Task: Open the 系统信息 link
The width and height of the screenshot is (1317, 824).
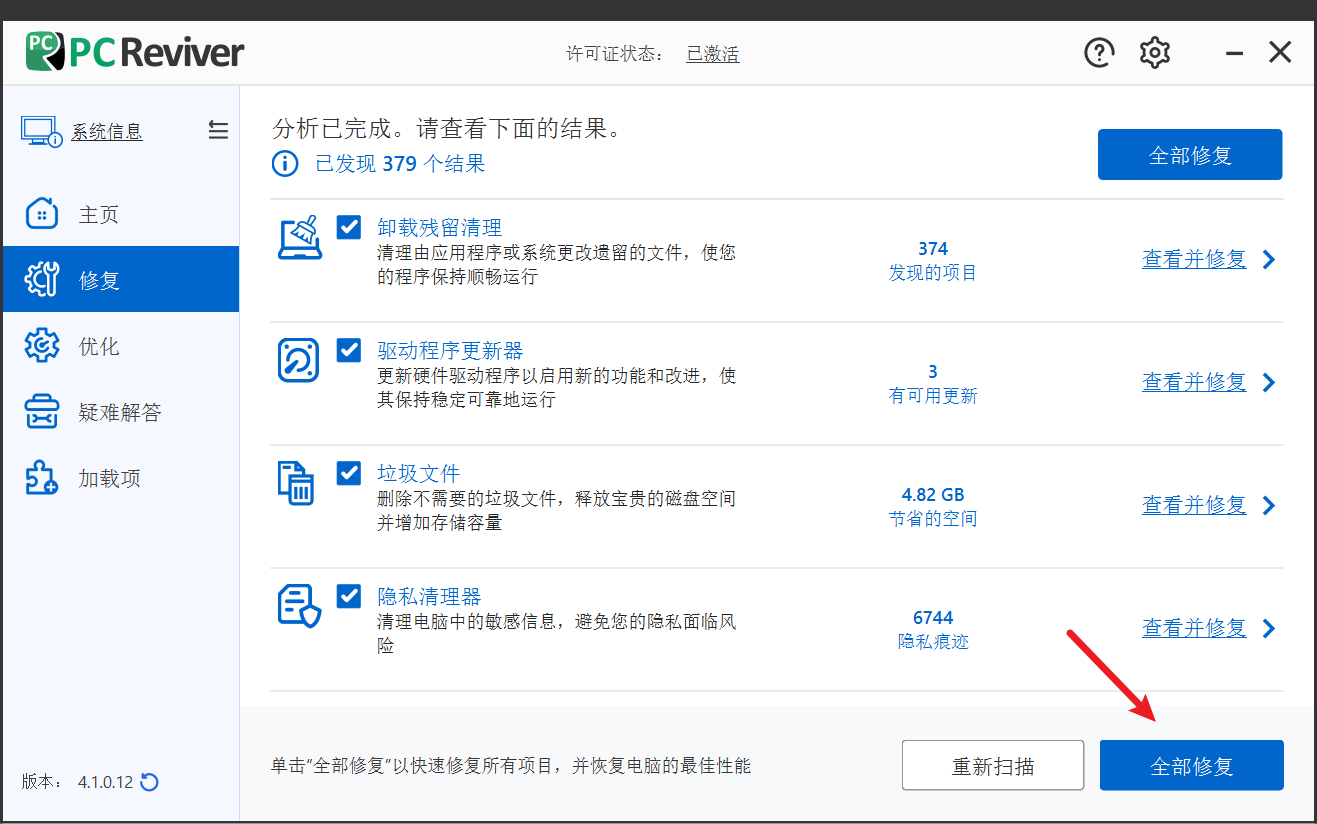Action: tap(107, 131)
